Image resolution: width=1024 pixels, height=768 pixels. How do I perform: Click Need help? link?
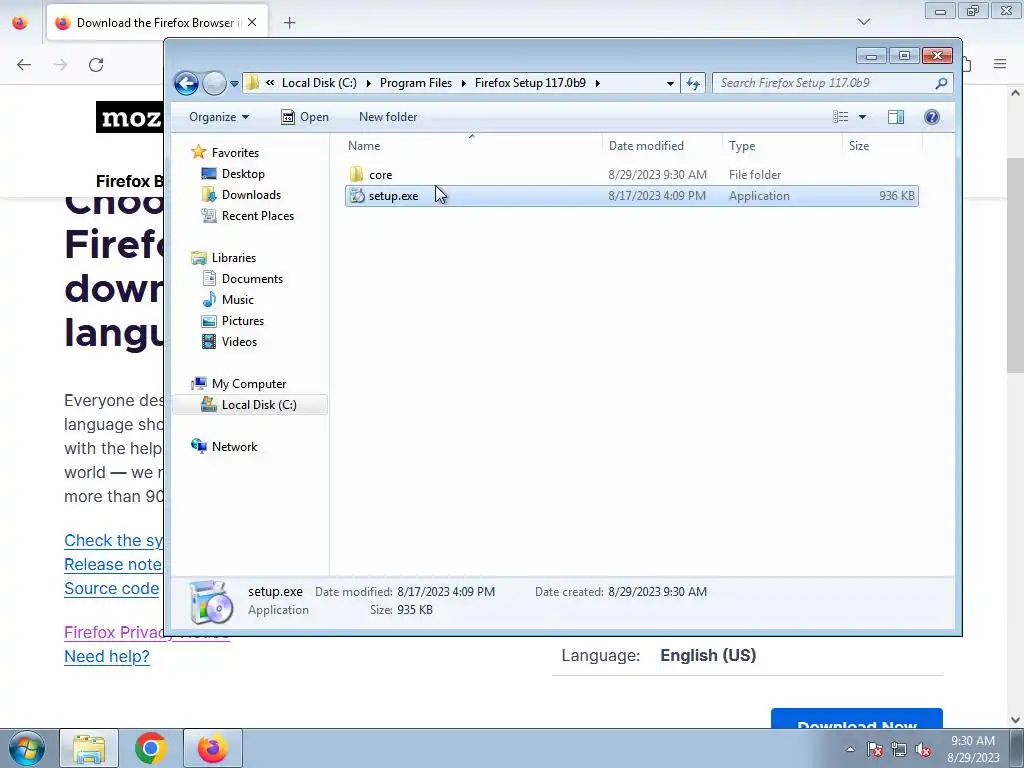coord(106,656)
